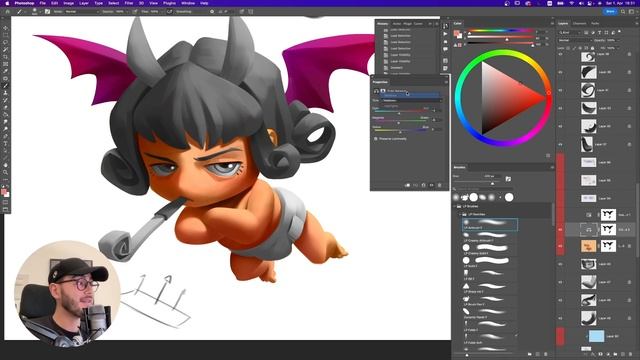Image resolution: width=640 pixels, height=360 pixels.
Task: Reset adjustment defaults in Properties
Action: 424,185
